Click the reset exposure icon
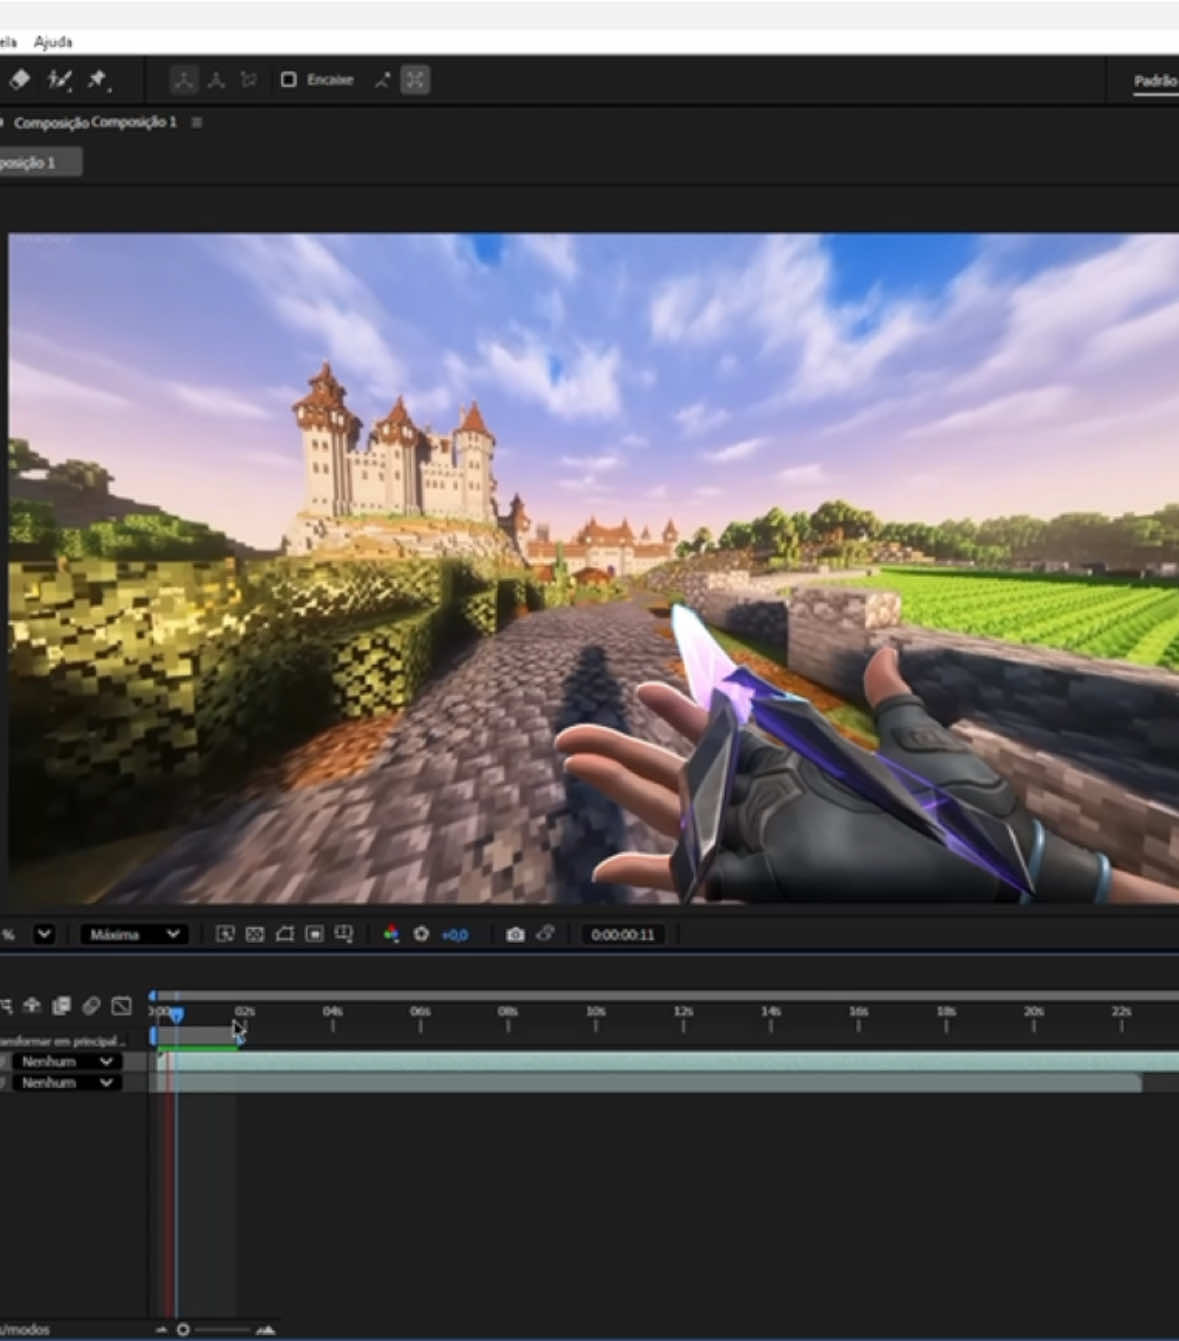The image size is (1179, 1341). point(421,934)
